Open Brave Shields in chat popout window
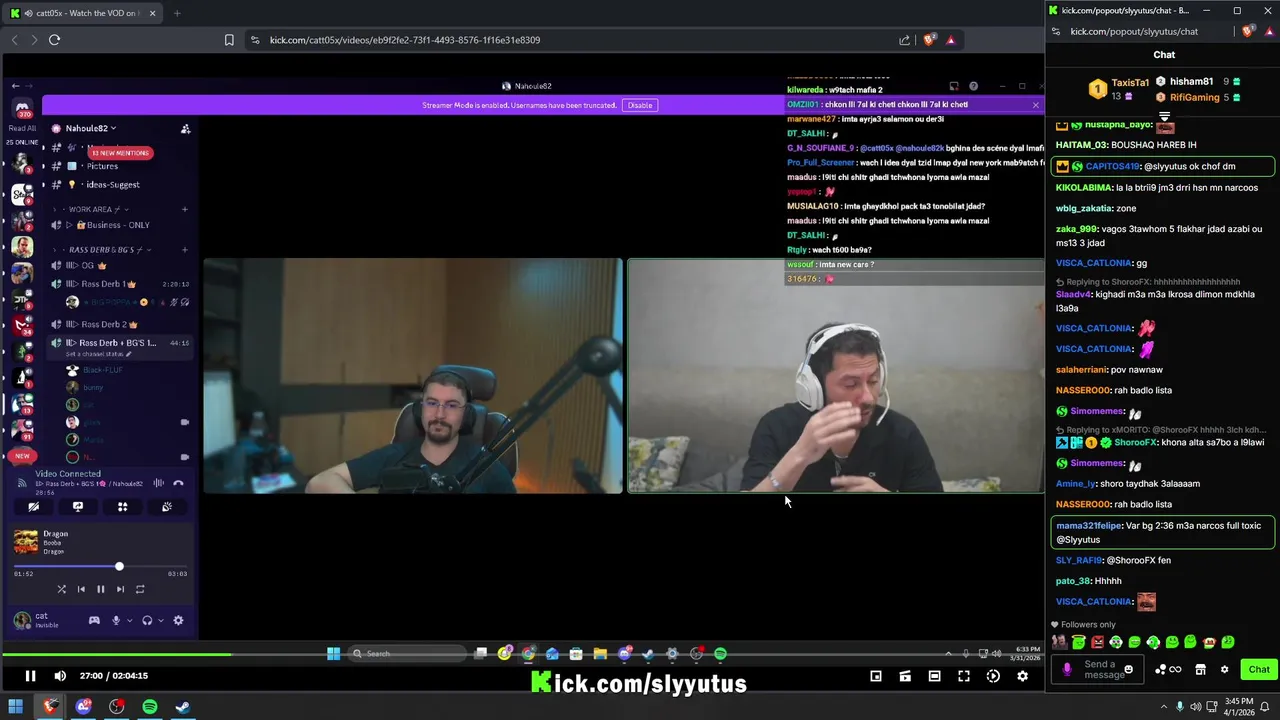 1248,31
